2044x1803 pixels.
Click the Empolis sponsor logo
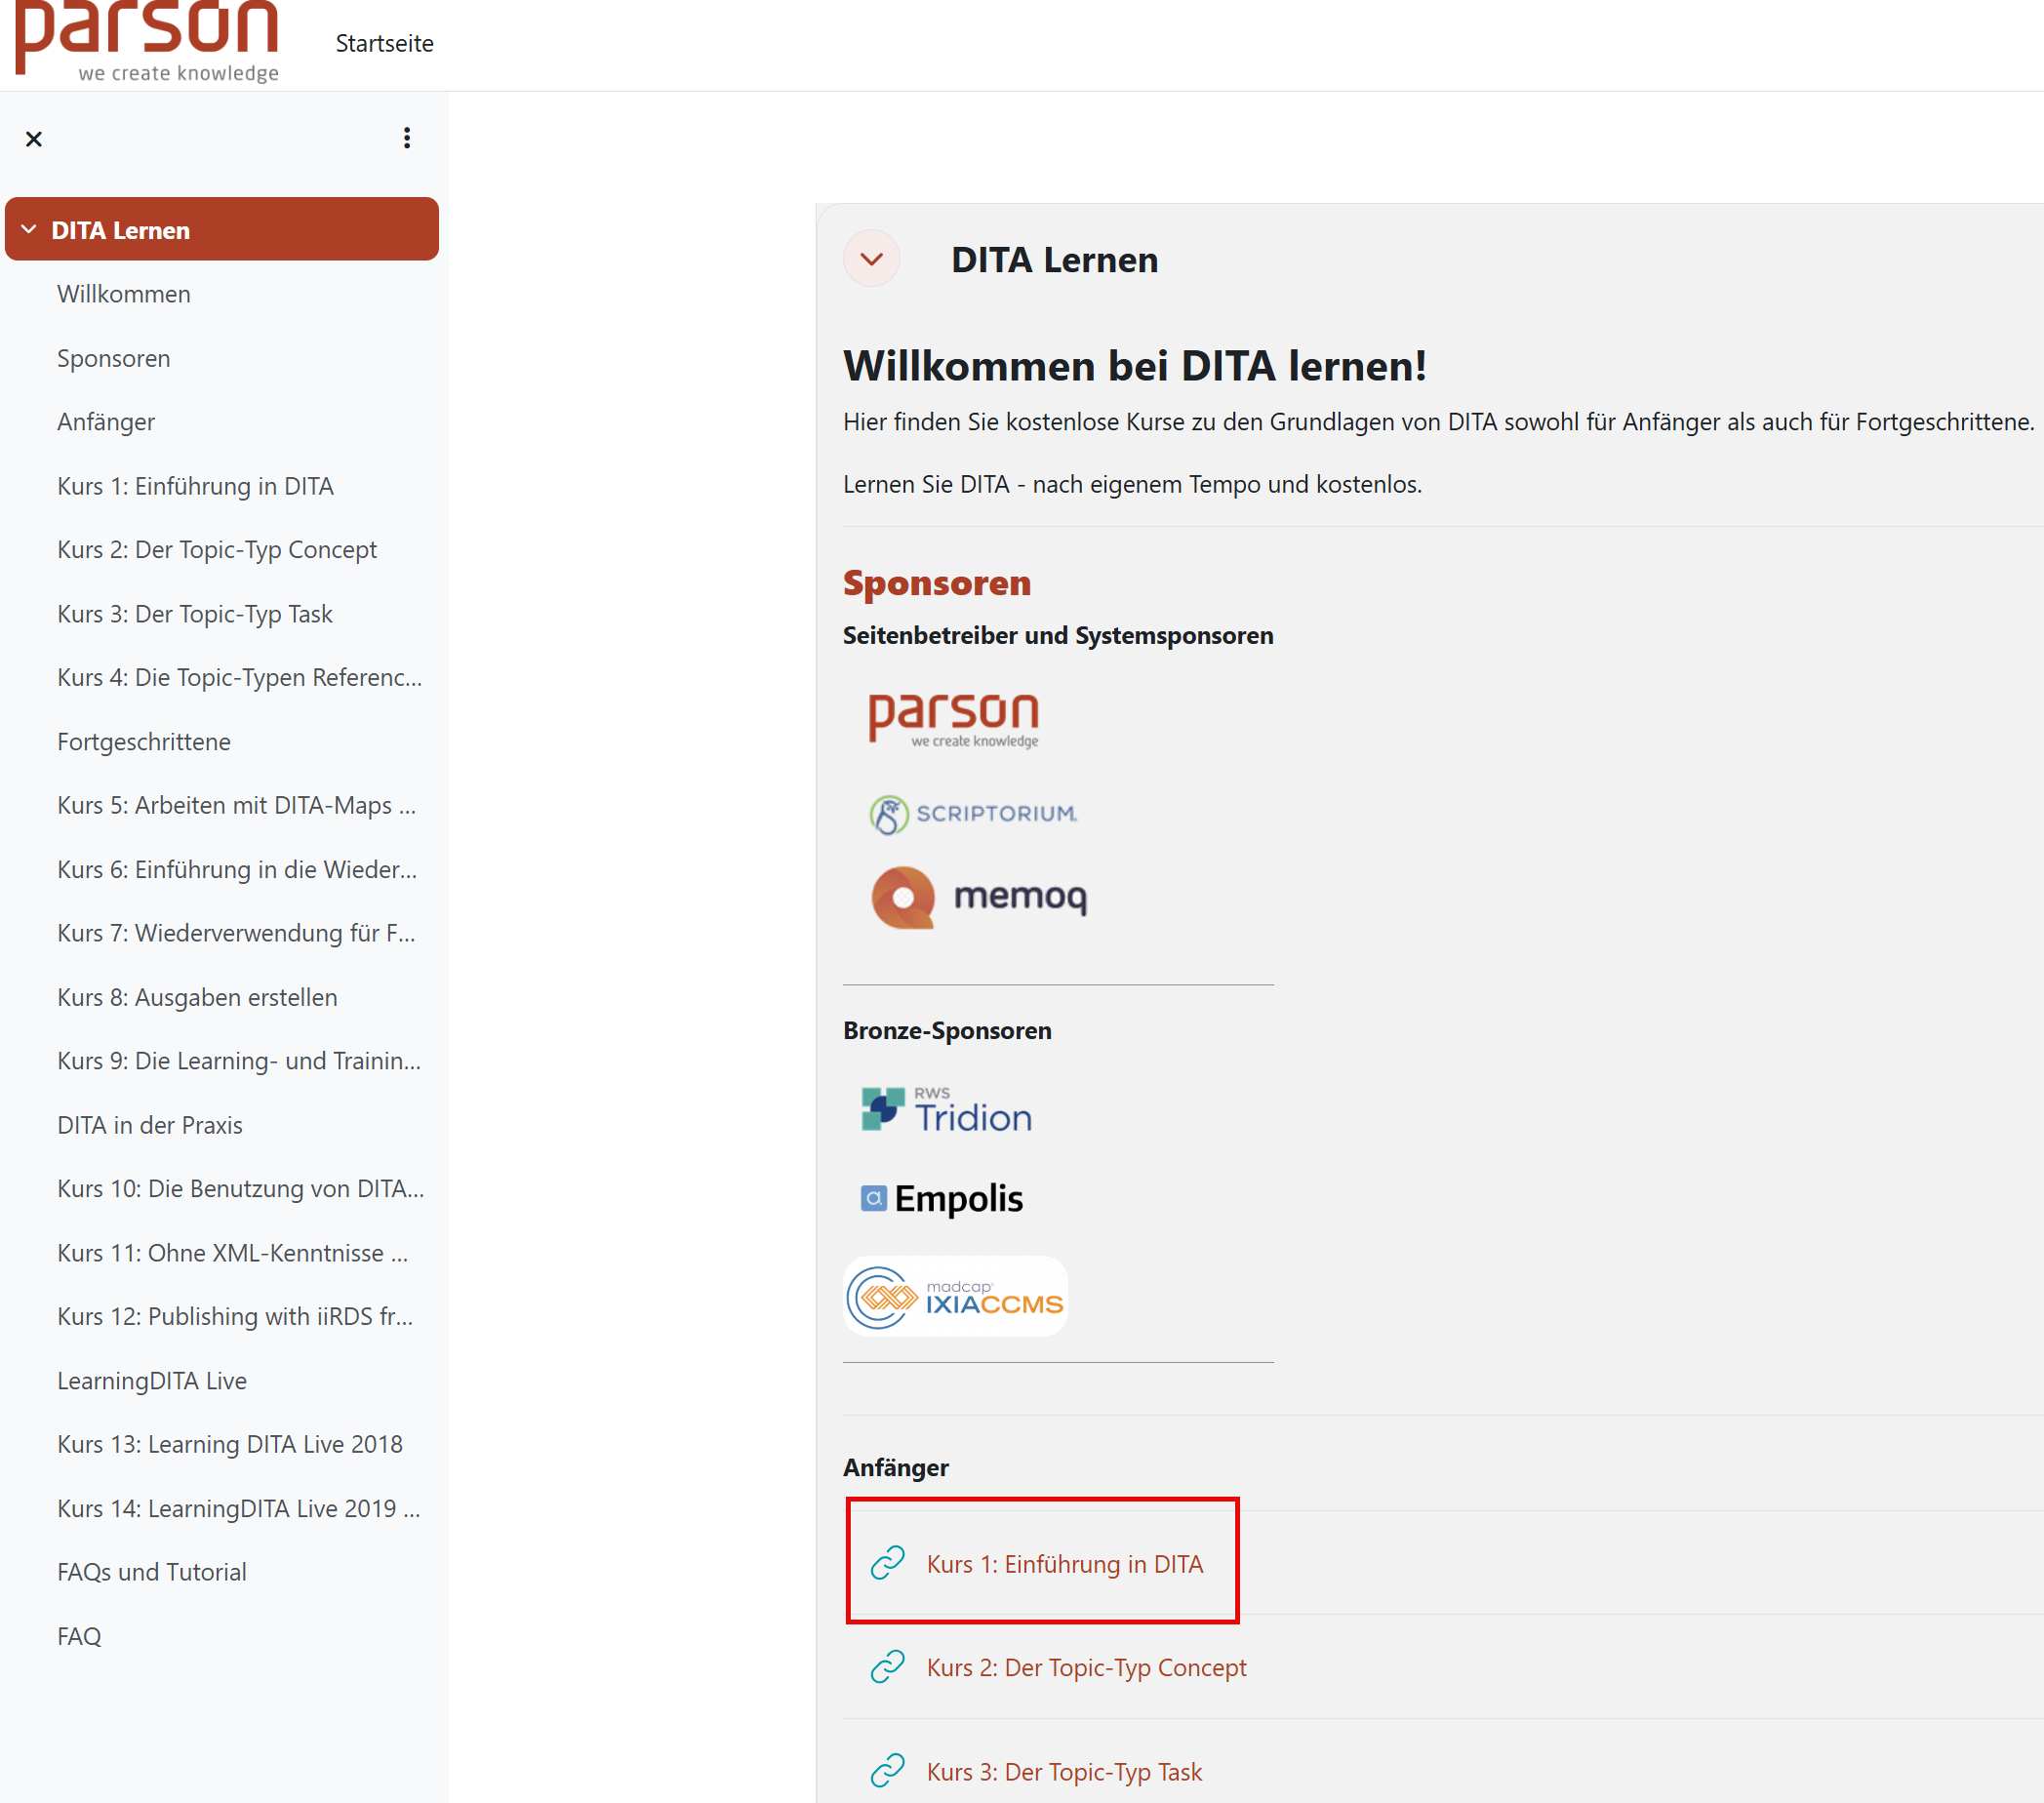[942, 1198]
